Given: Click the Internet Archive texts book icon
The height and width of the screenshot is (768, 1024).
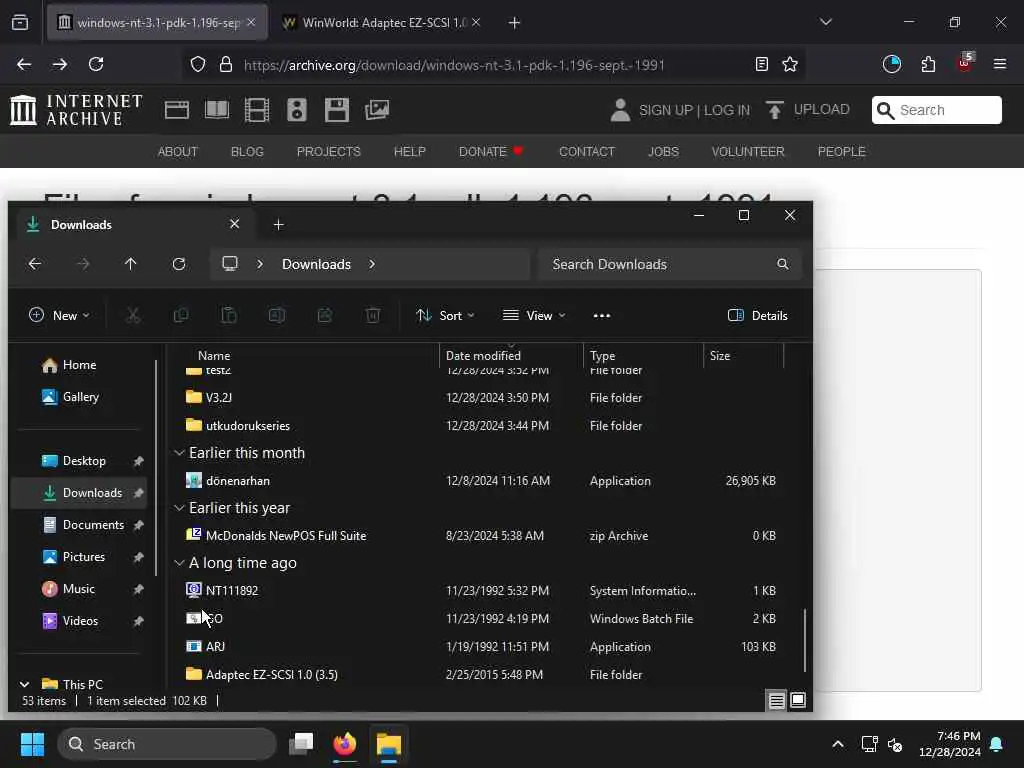Looking at the screenshot, I should [x=217, y=110].
